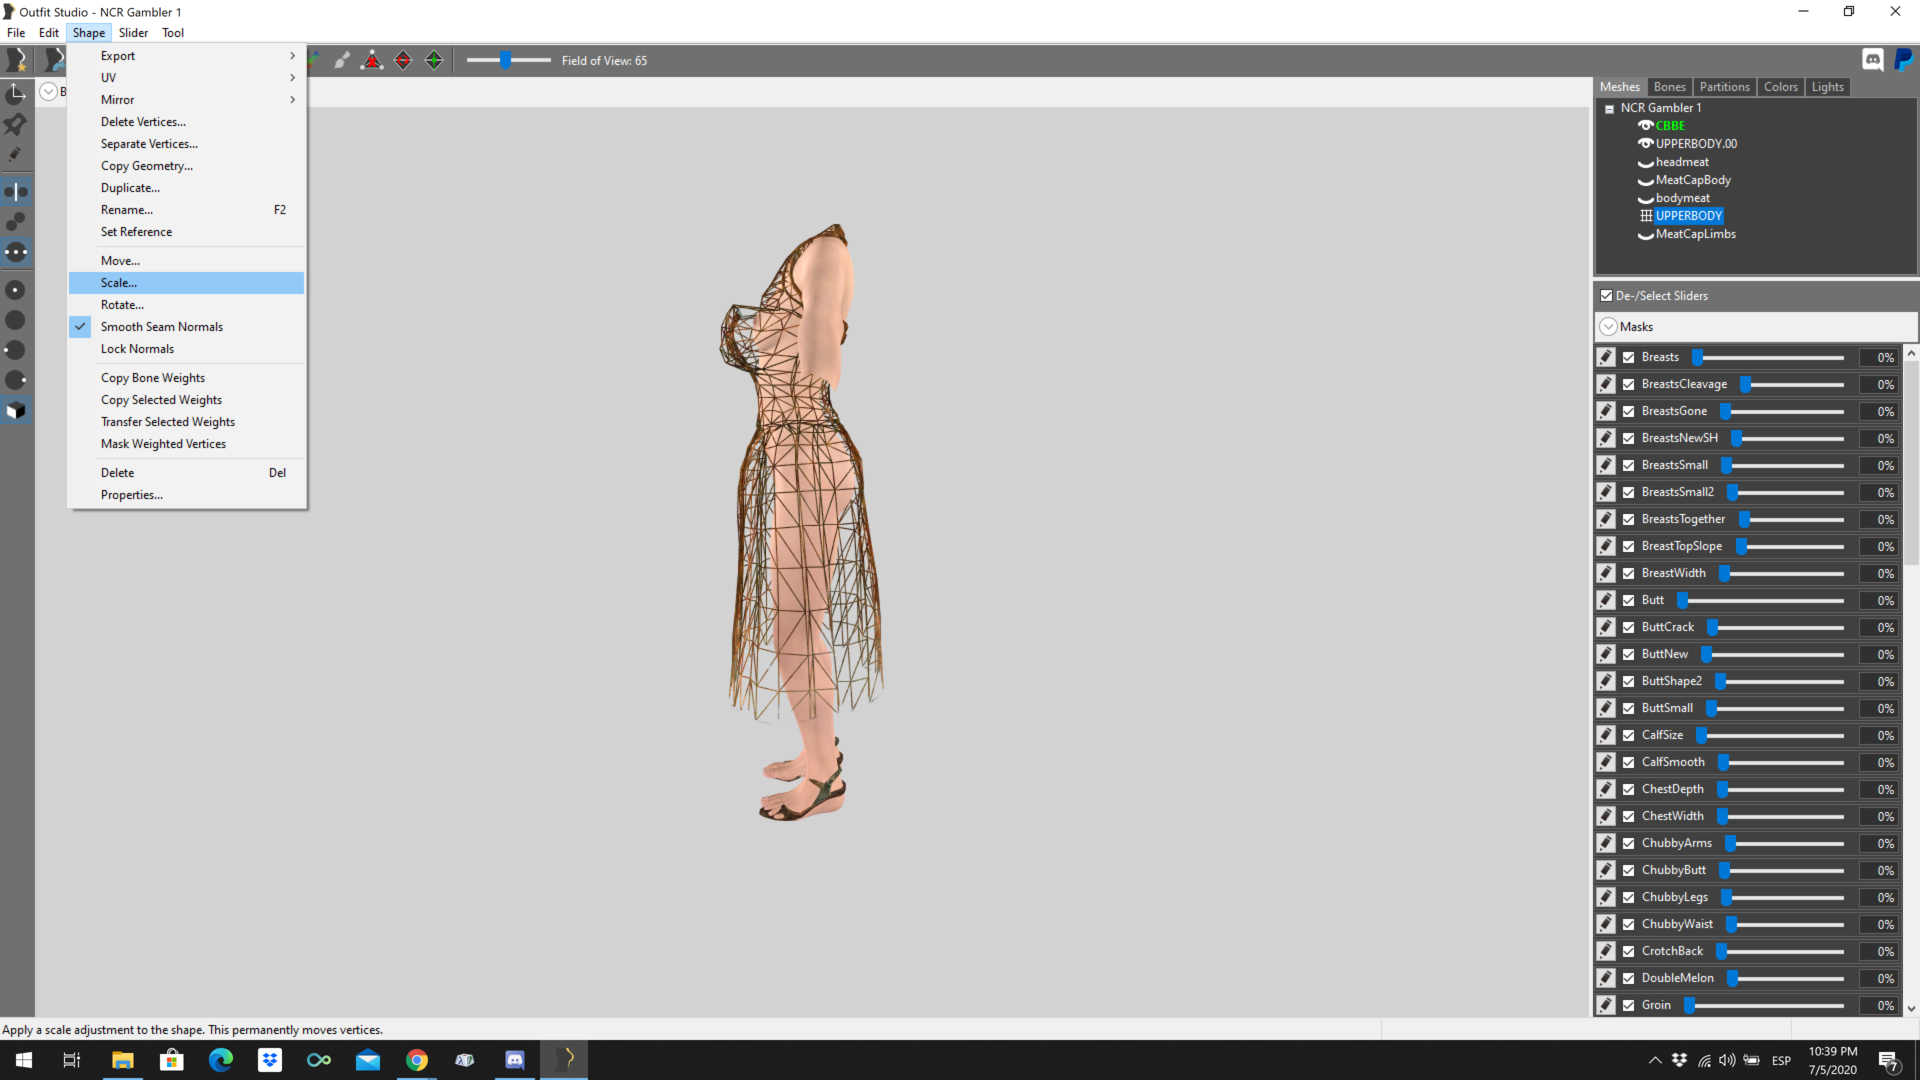The width and height of the screenshot is (1920, 1080).
Task: Select the transform tool in left sidebar
Action: (x=16, y=93)
